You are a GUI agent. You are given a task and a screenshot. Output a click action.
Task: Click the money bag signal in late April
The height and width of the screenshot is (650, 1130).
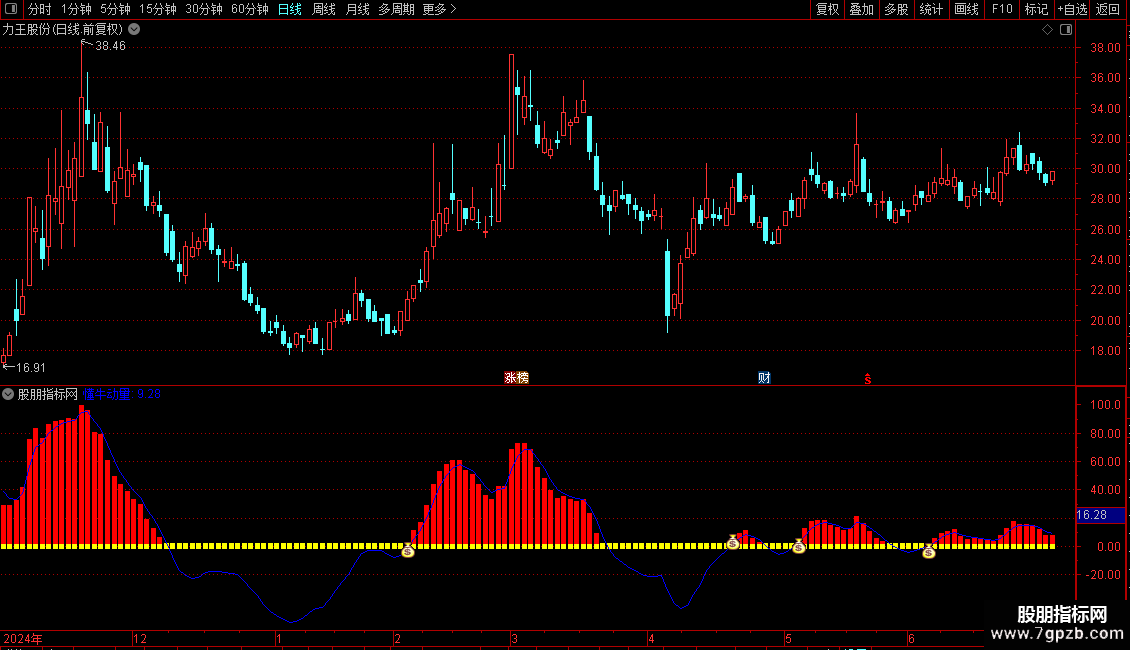733,543
